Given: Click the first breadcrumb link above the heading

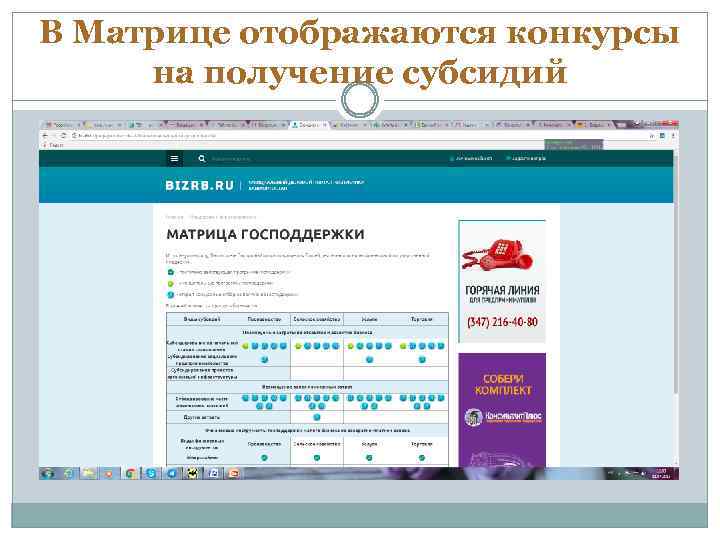Looking at the screenshot, I should 174,217.
